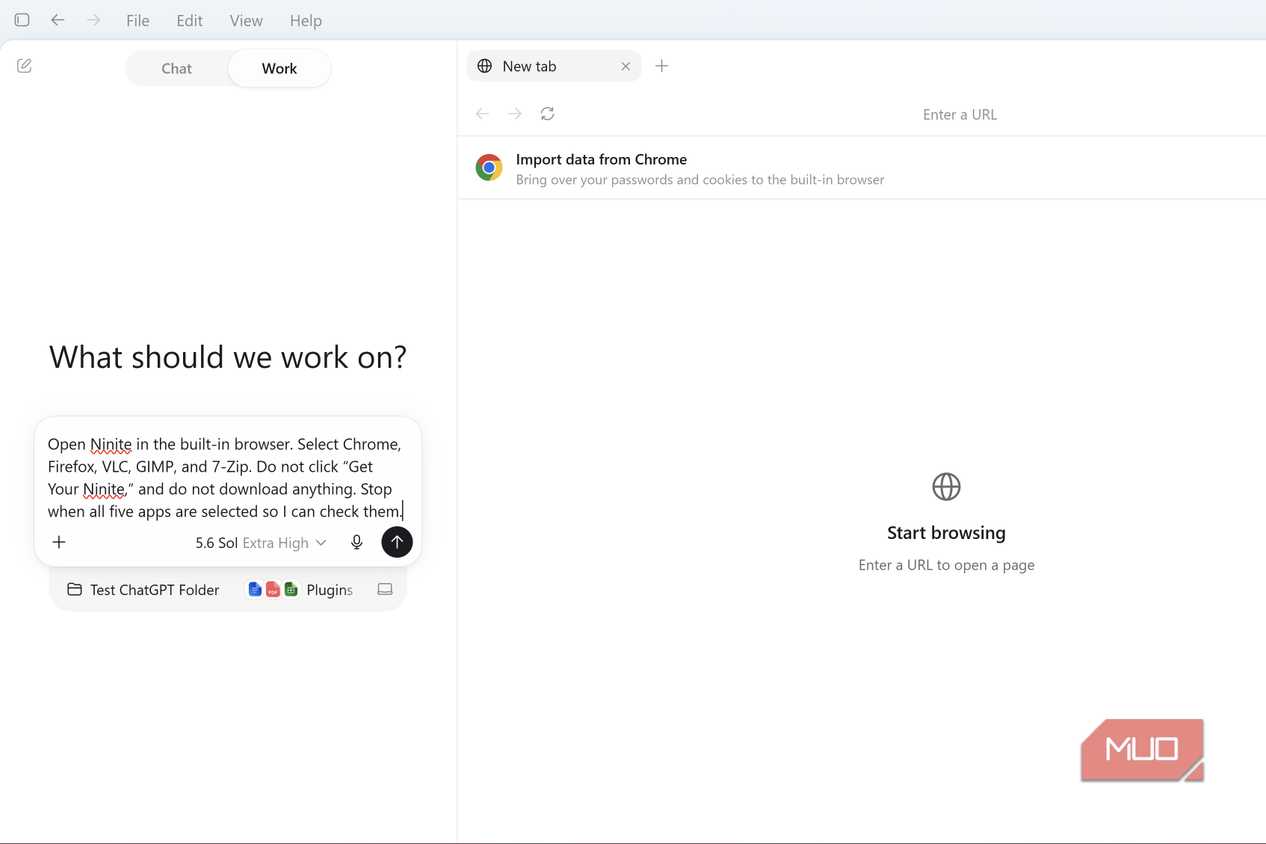Screen dimensions: 1266x844
Task: Open attachments with the plus icon
Action: pyautogui.click(x=59, y=542)
